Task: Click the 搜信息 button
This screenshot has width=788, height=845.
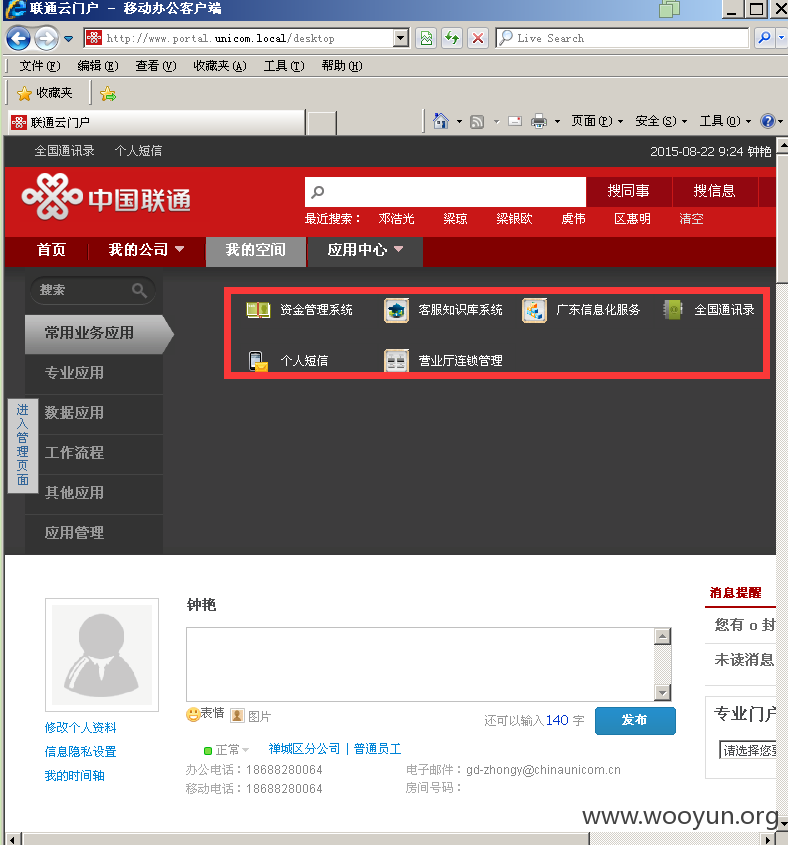Action: pyautogui.click(x=715, y=191)
